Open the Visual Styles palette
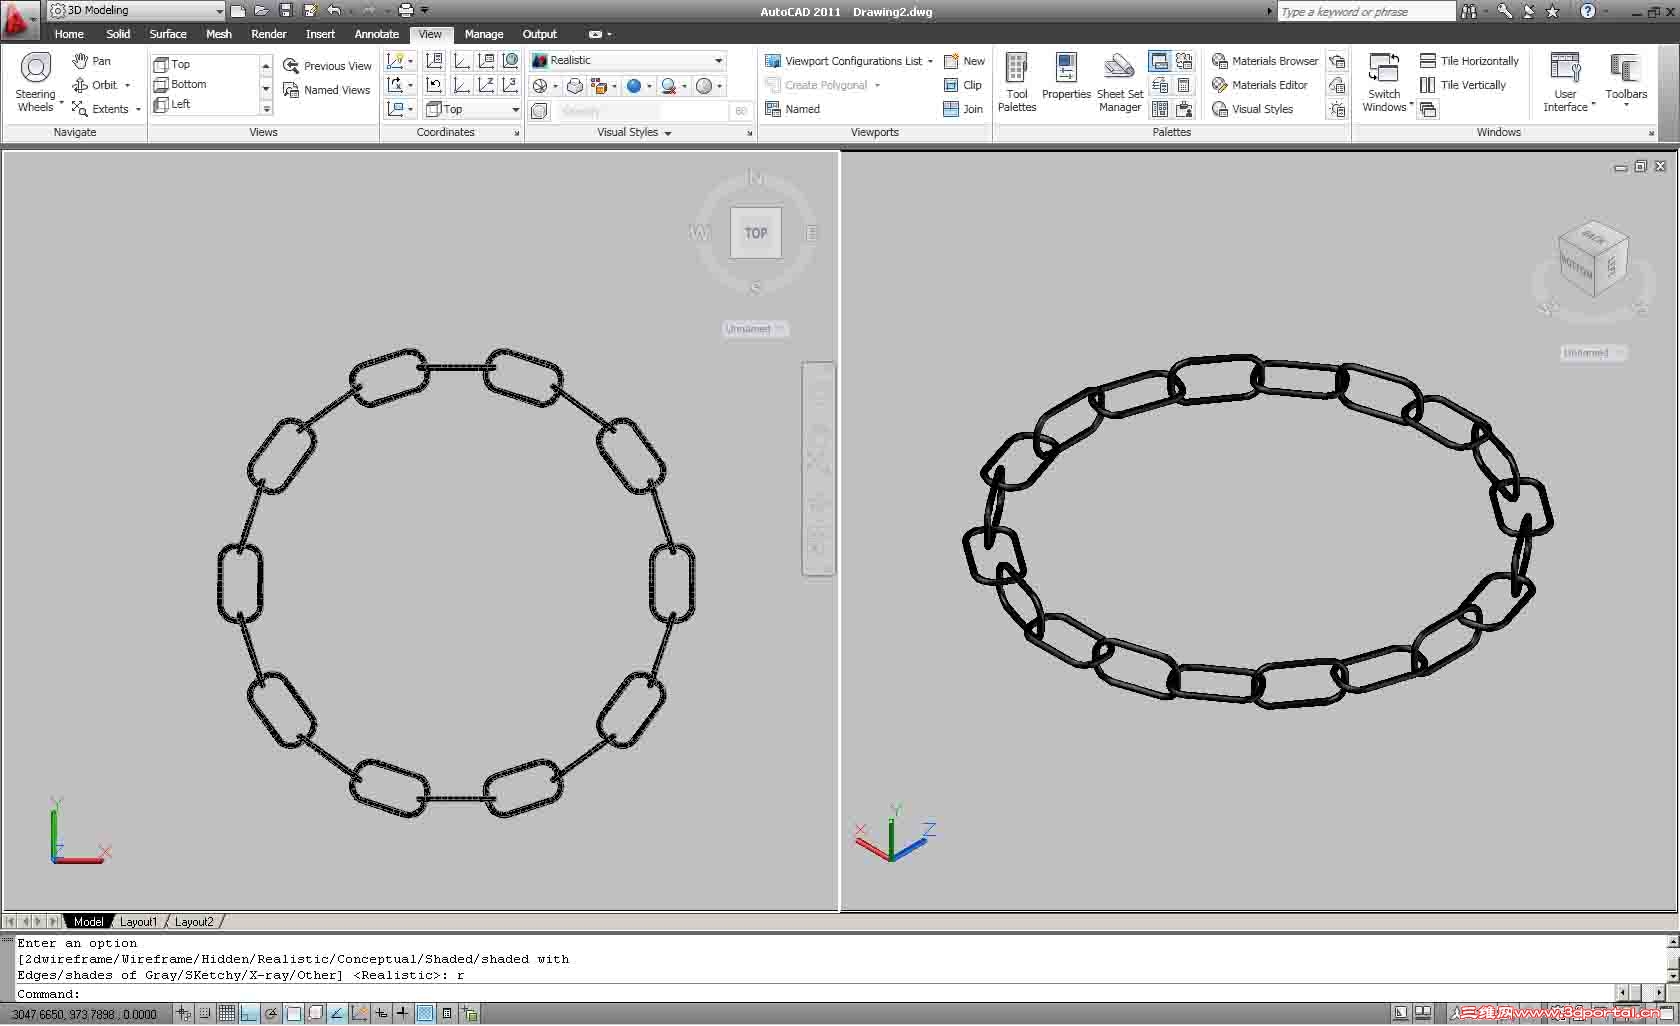 coord(1253,109)
